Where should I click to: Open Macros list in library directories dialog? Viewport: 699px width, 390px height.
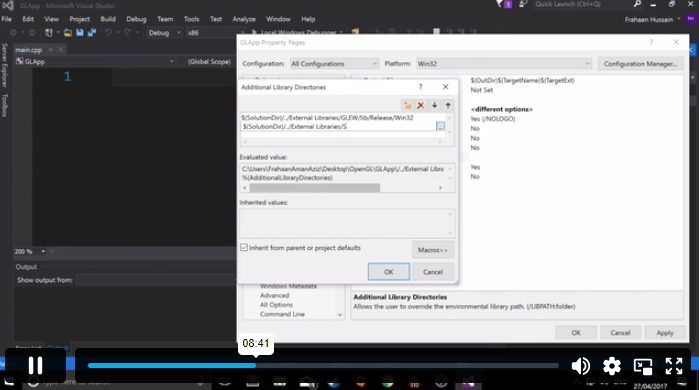tap(433, 250)
